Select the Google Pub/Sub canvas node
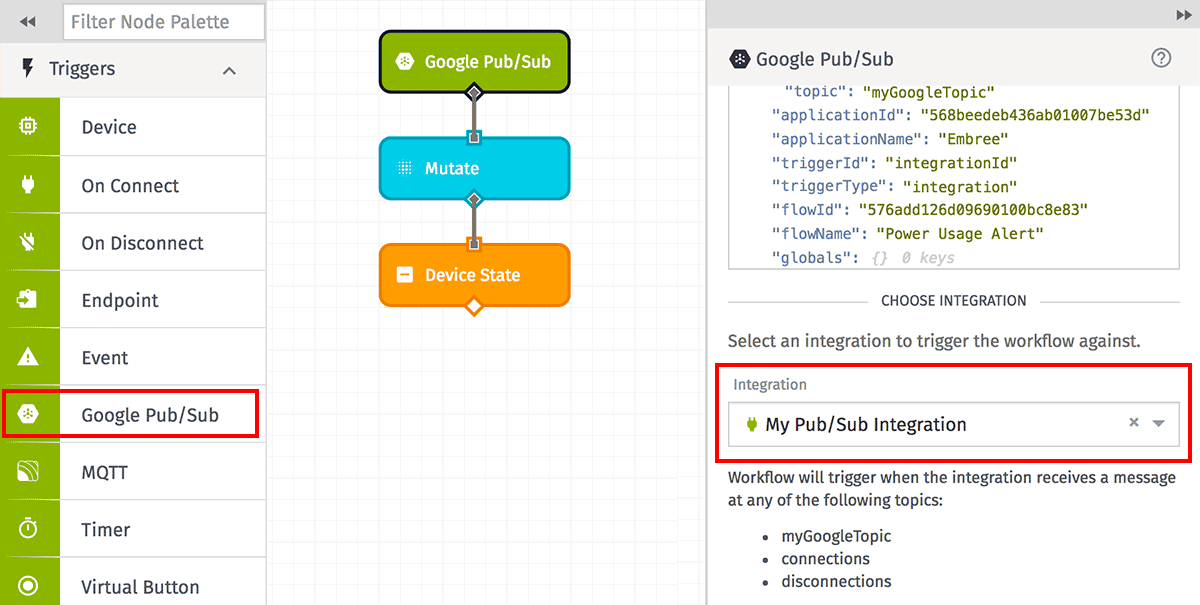Image resolution: width=1200 pixels, height=605 pixels. pyautogui.click(x=474, y=61)
